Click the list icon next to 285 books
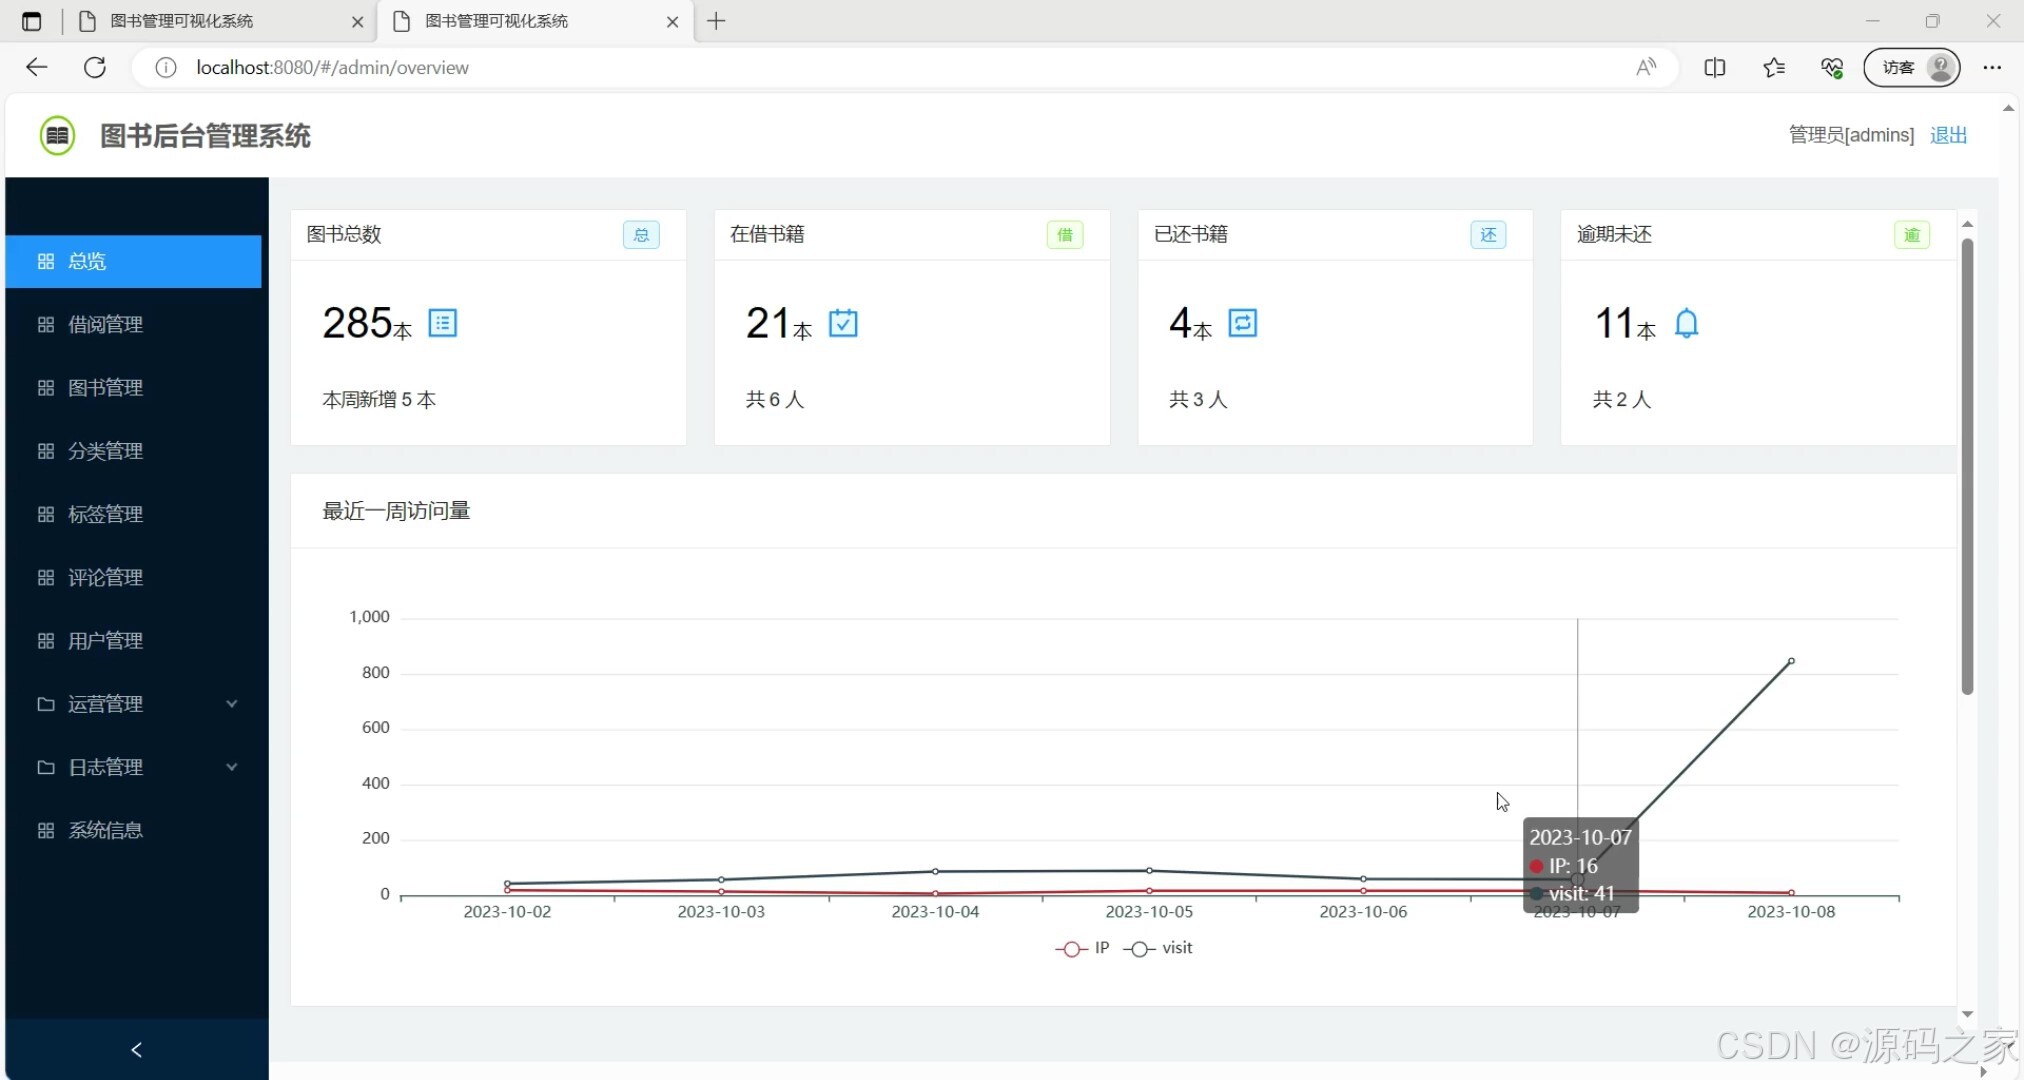 (442, 322)
